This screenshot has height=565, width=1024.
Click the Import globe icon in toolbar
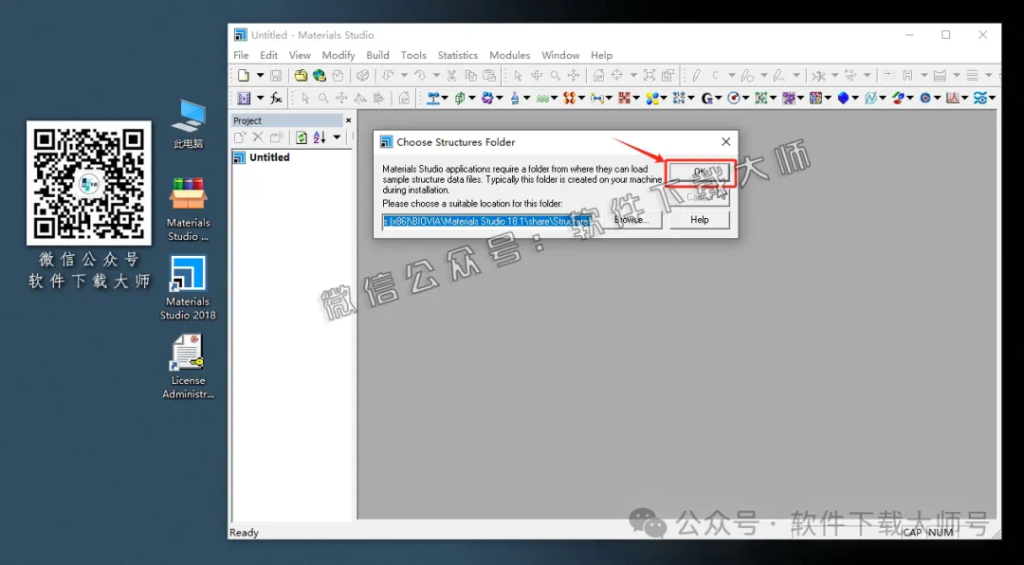(319, 75)
